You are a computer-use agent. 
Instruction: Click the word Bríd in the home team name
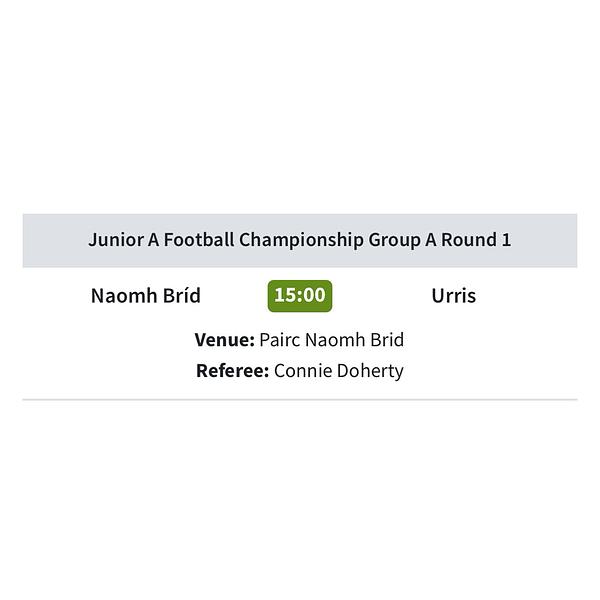pyautogui.click(x=182, y=295)
